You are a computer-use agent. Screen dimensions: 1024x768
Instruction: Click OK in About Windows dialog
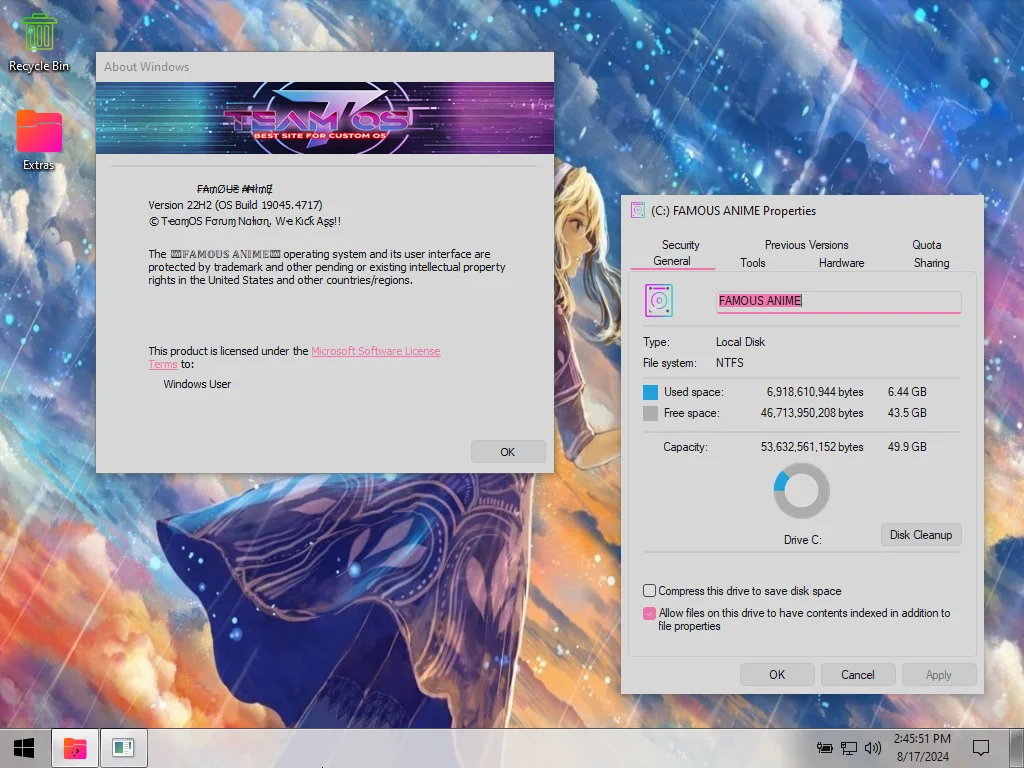click(x=507, y=452)
